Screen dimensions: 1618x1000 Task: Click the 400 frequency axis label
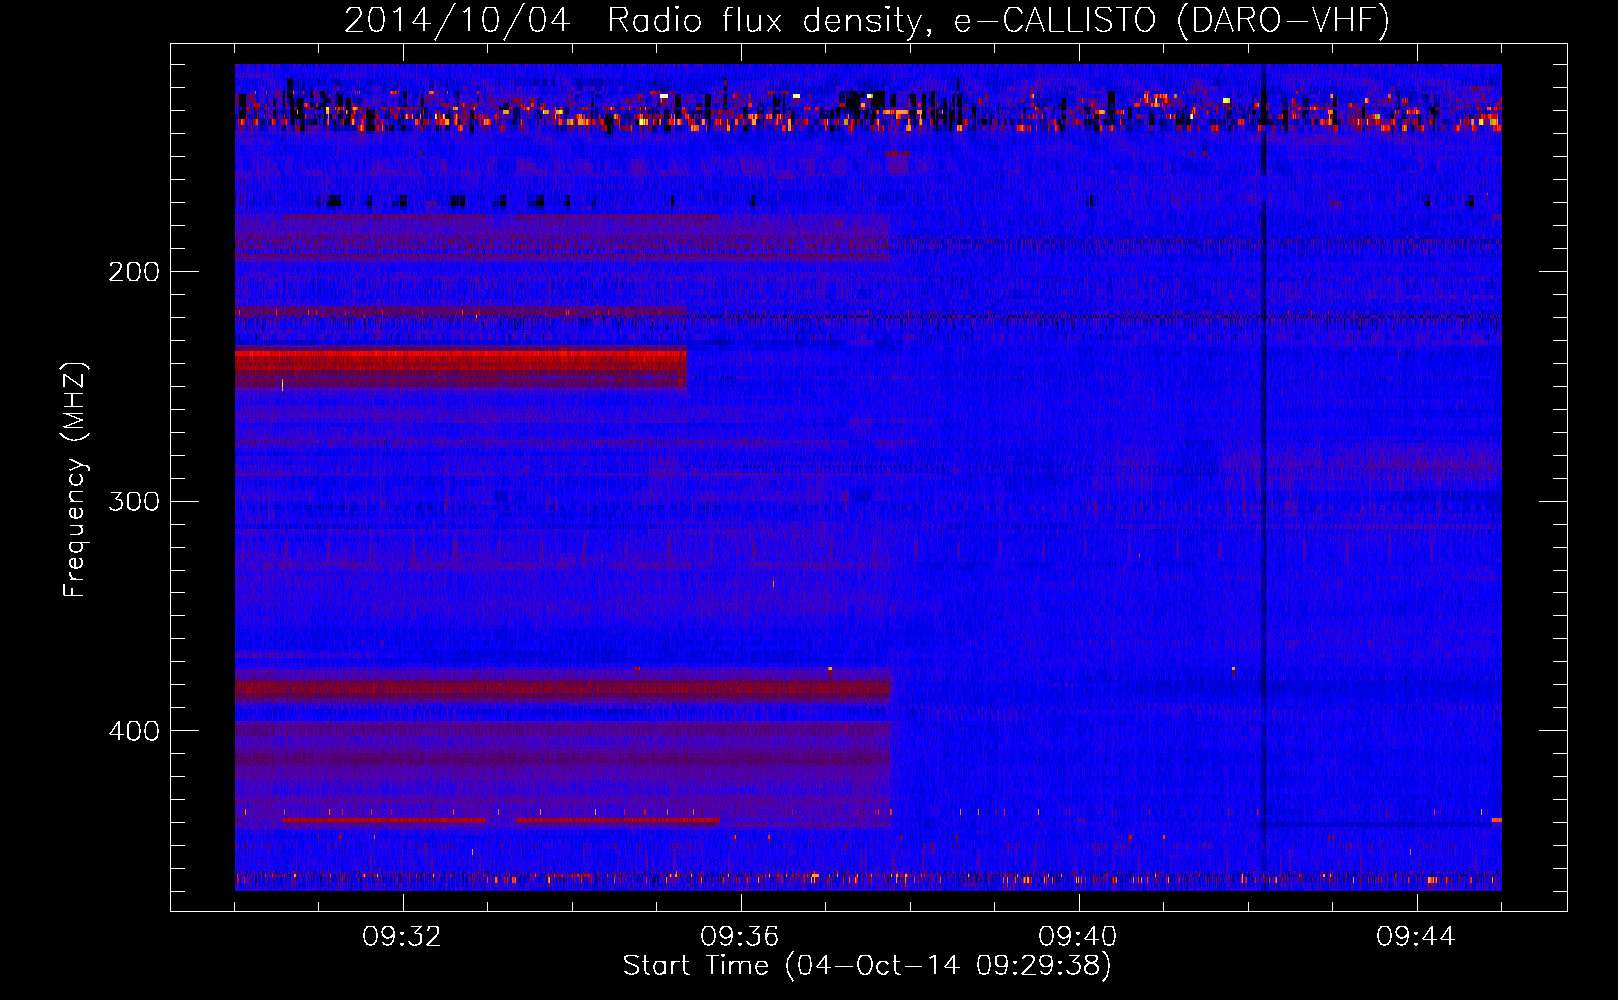(134, 731)
